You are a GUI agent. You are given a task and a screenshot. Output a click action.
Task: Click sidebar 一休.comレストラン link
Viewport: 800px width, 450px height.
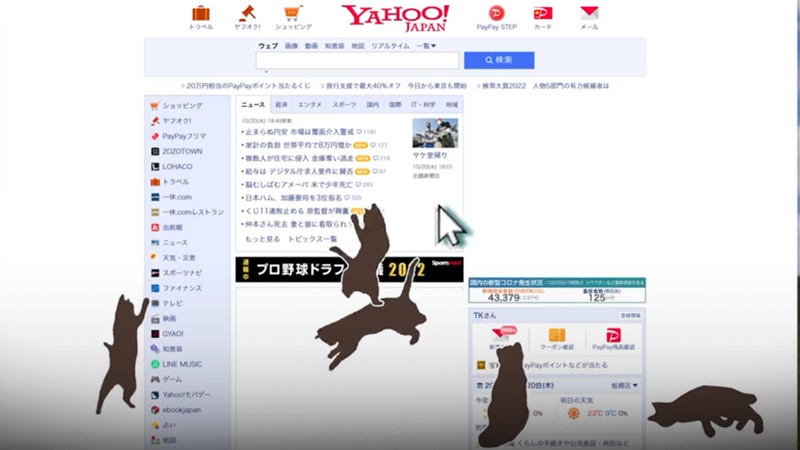point(193,212)
